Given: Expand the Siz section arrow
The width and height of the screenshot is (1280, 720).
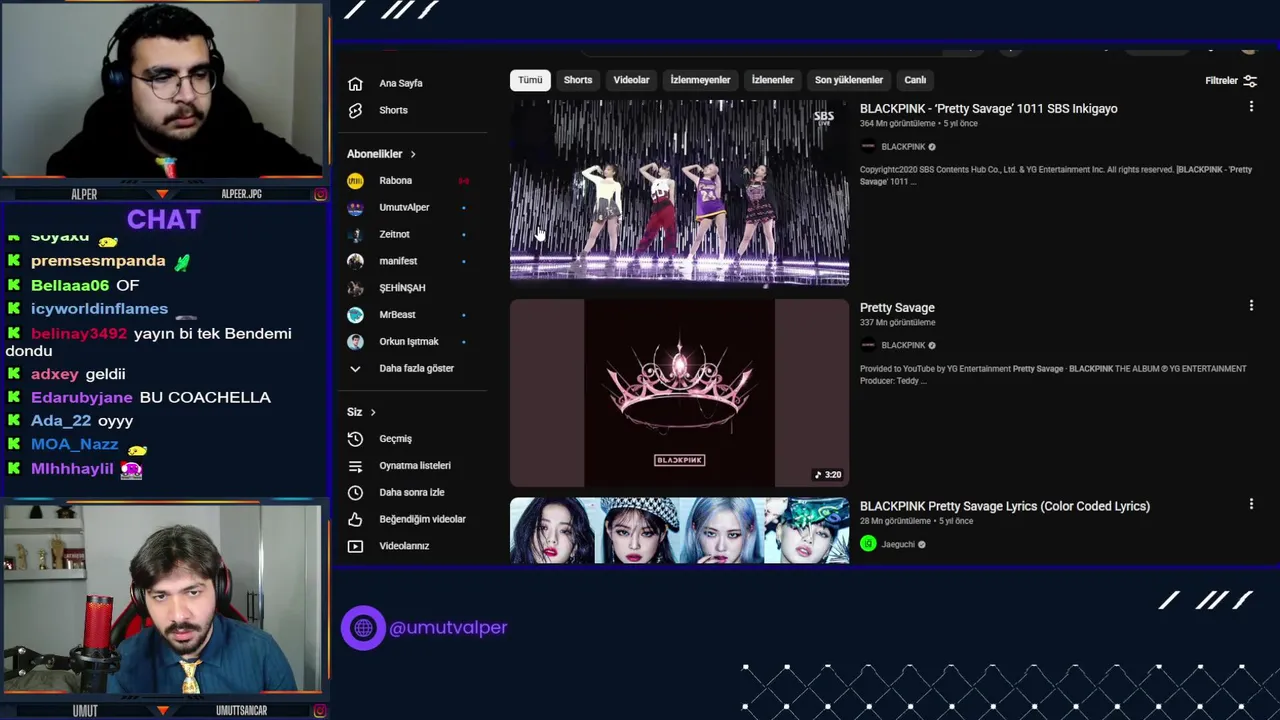Looking at the screenshot, I should [373, 412].
